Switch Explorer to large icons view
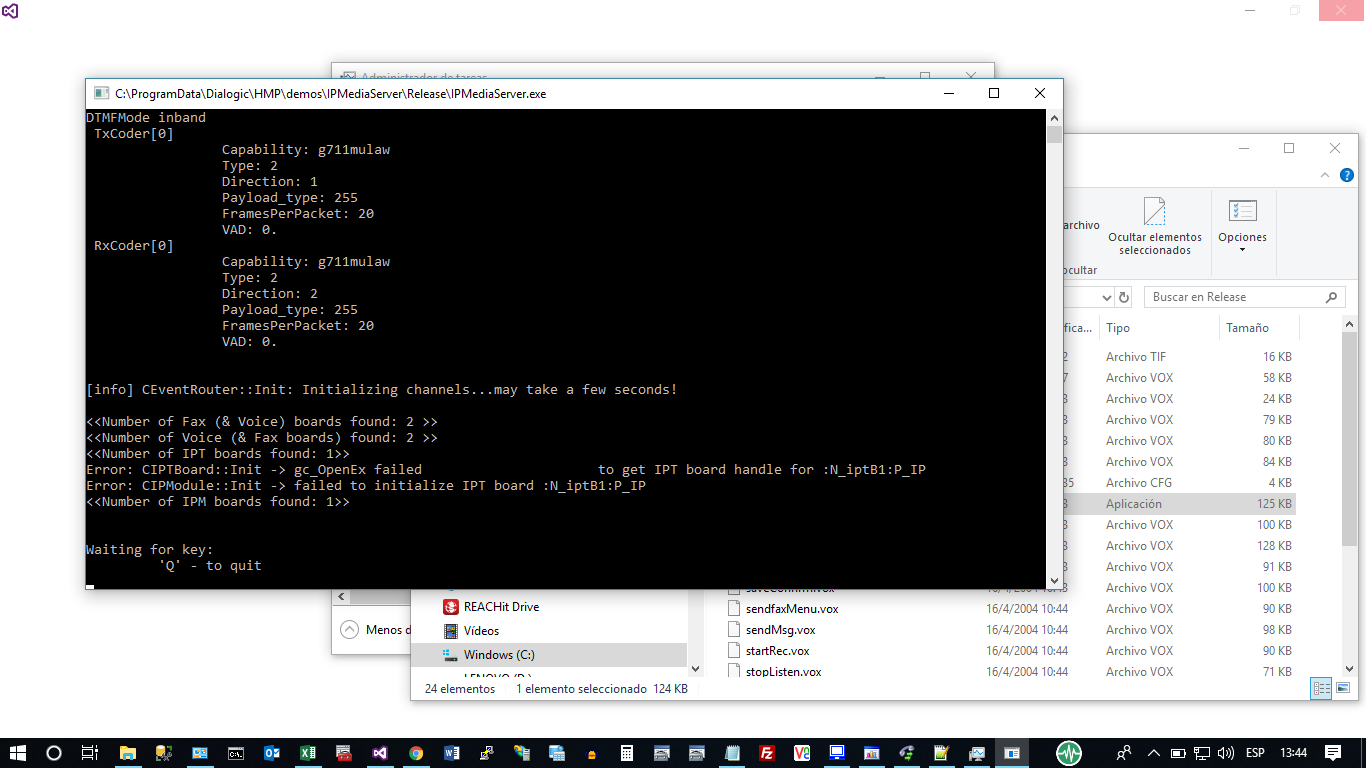This screenshot has height=768, width=1366. 1343,688
